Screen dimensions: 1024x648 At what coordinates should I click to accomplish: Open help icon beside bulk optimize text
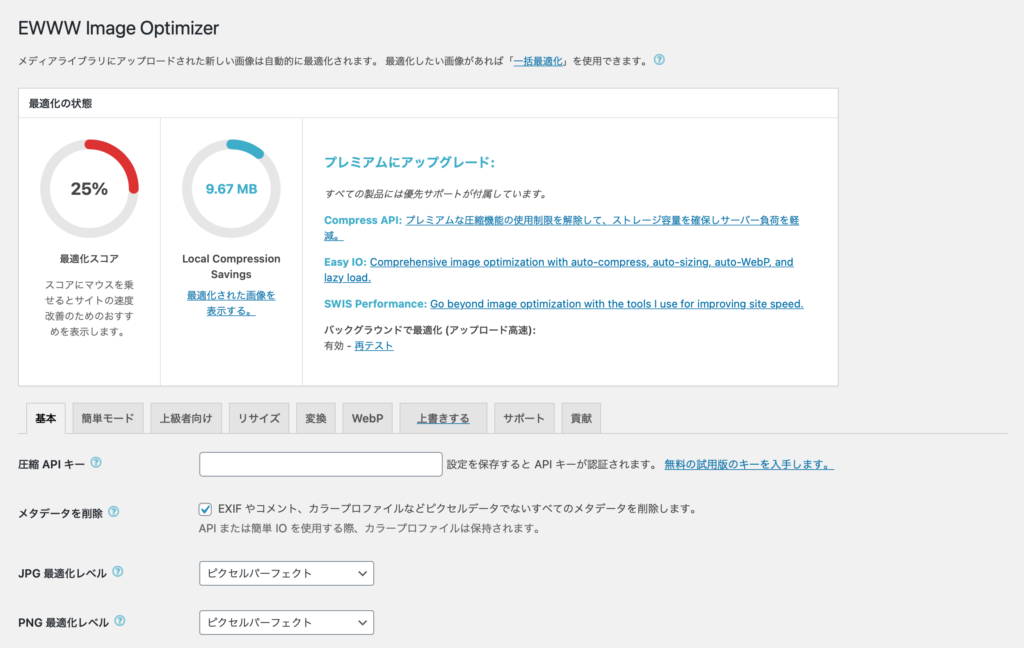coord(659,60)
